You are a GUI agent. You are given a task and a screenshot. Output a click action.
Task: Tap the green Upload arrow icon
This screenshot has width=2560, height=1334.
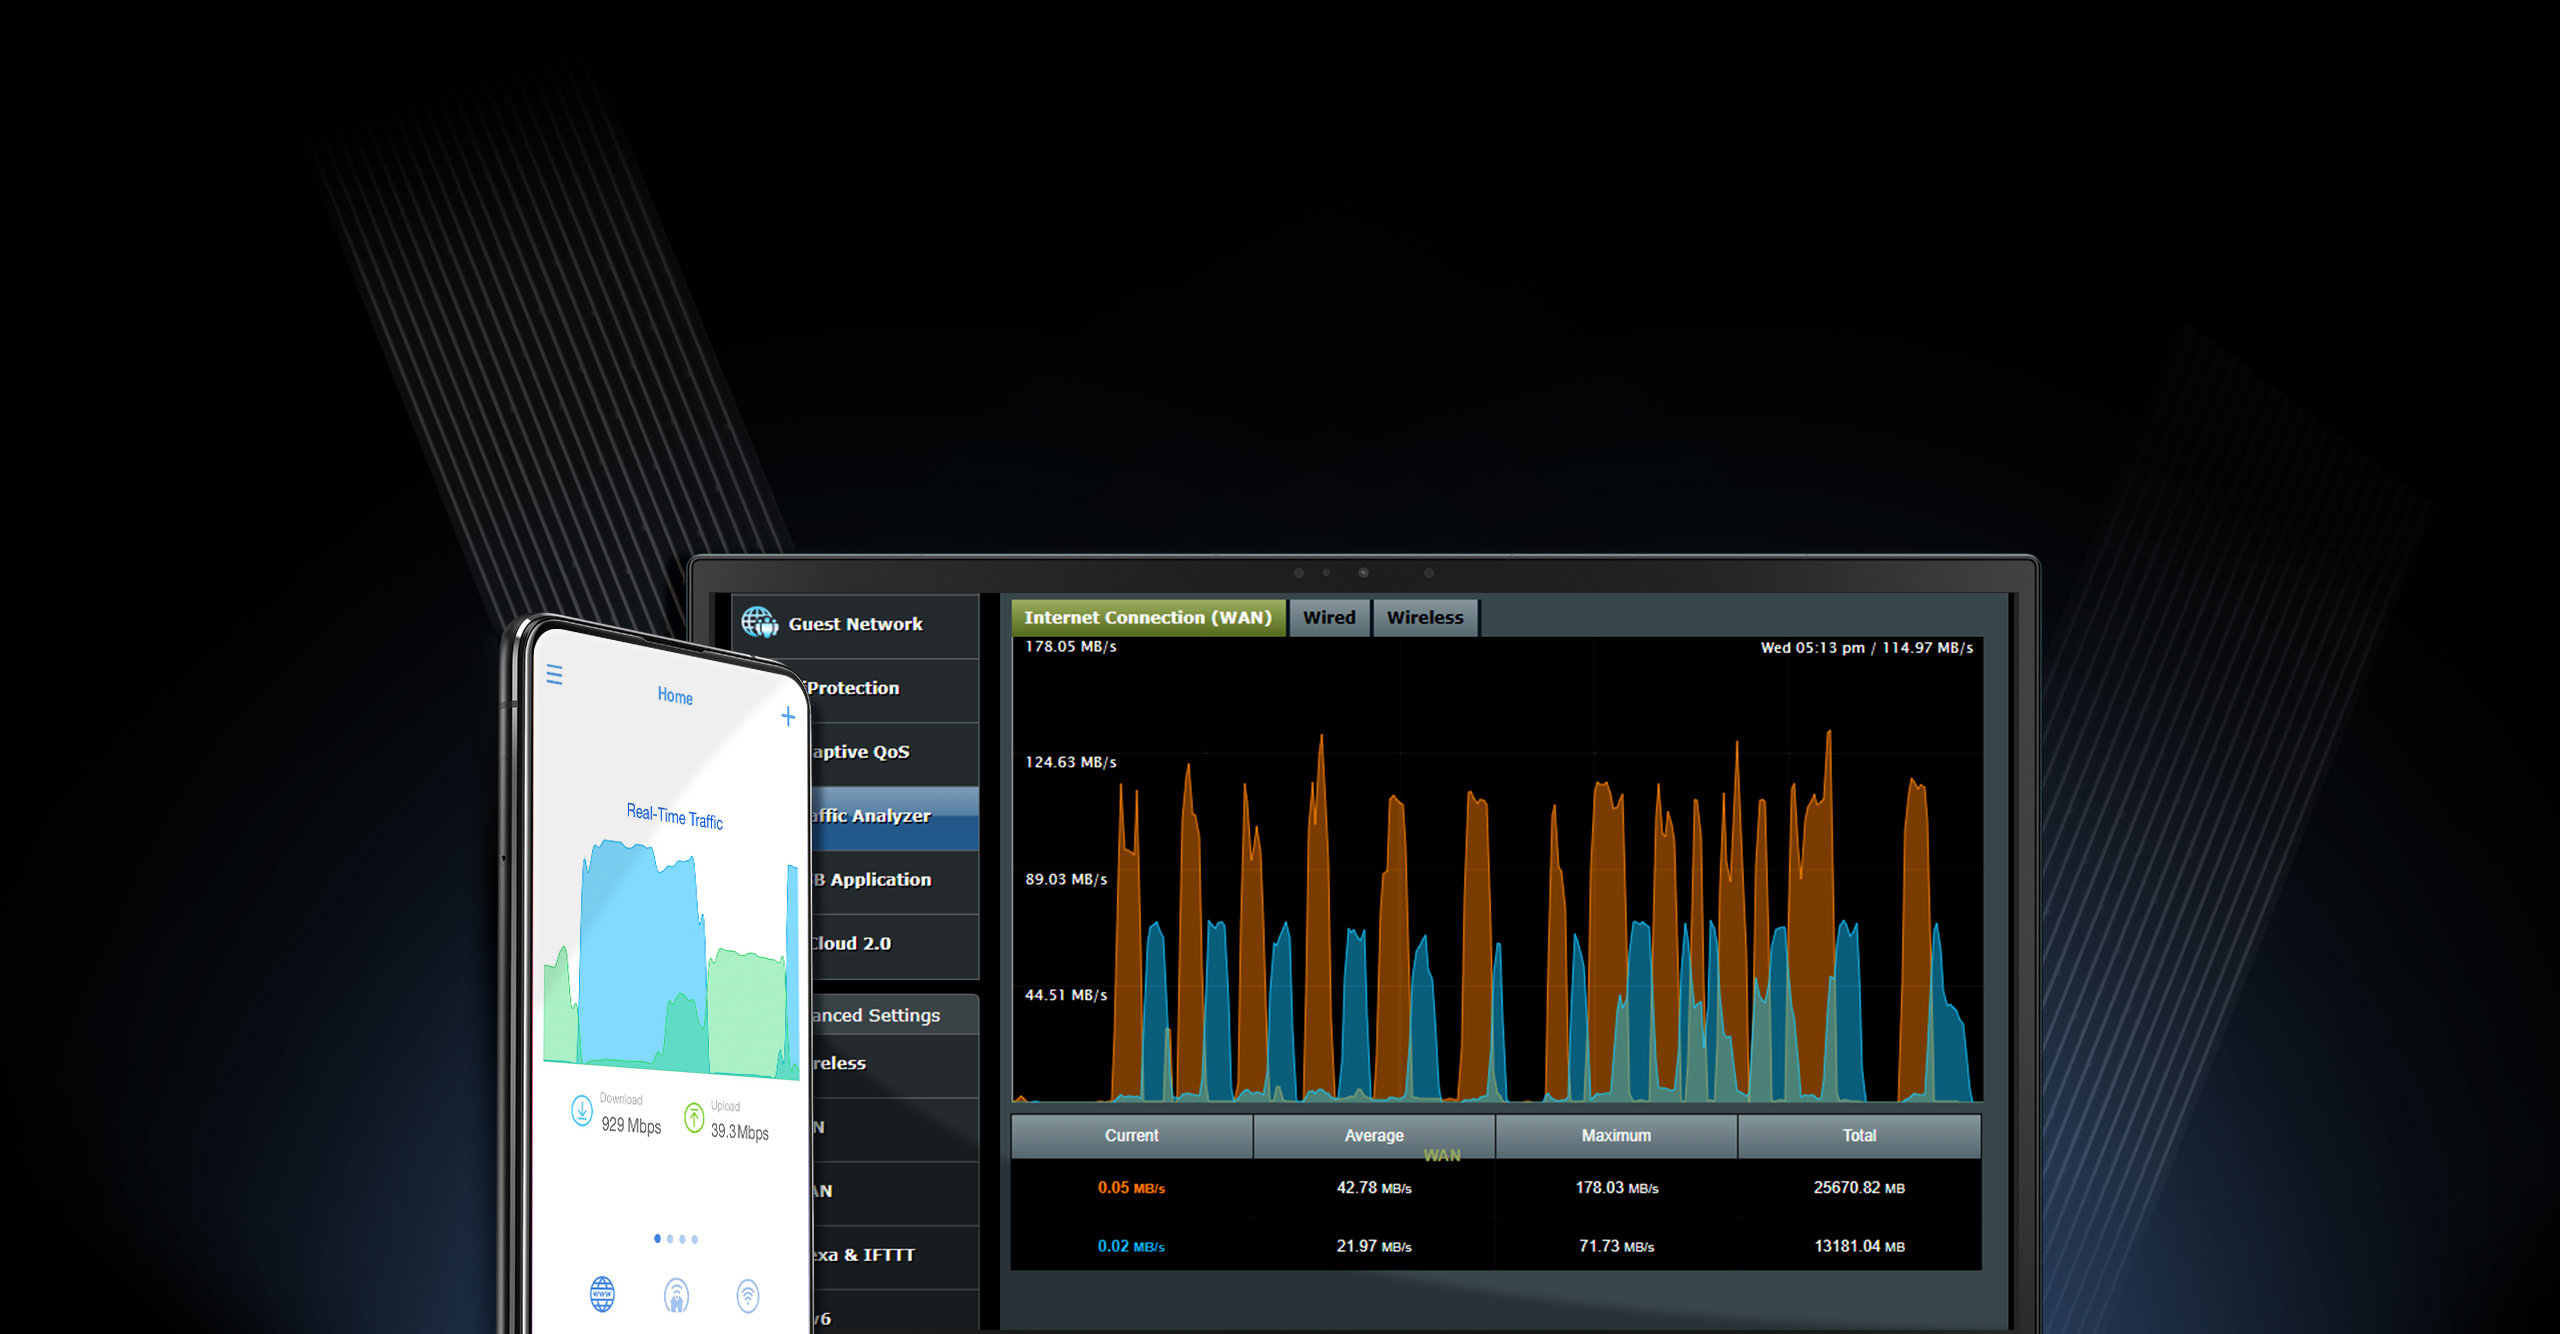coord(694,1117)
